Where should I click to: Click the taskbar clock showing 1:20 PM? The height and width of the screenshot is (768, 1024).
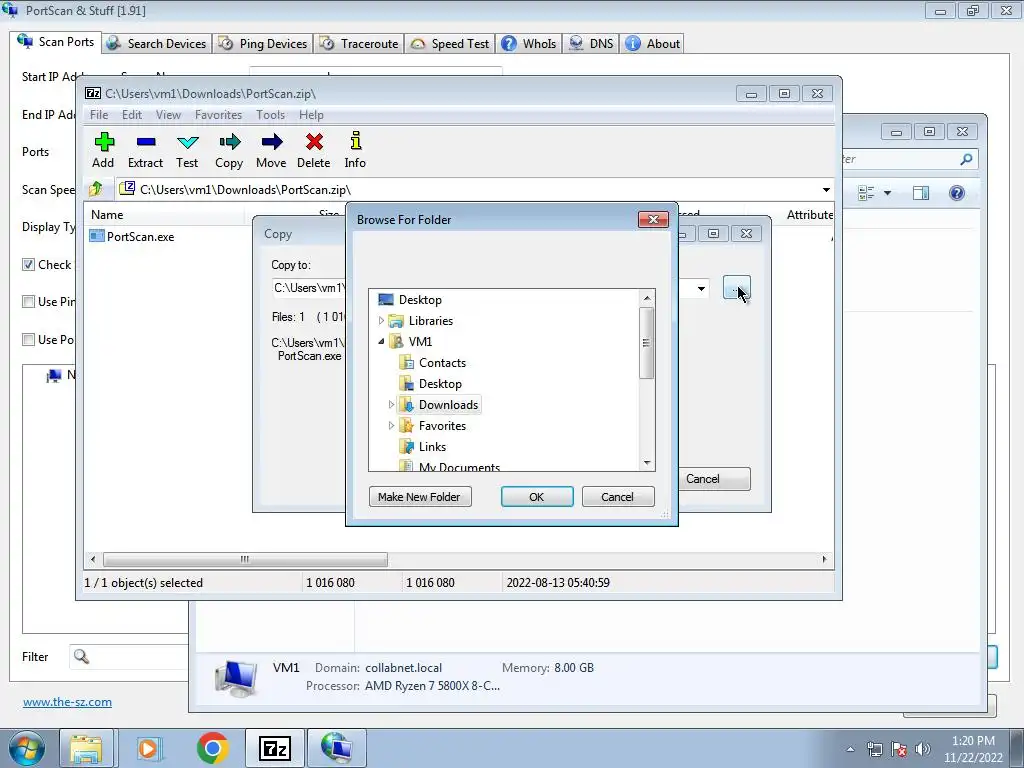(x=973, y=749)
